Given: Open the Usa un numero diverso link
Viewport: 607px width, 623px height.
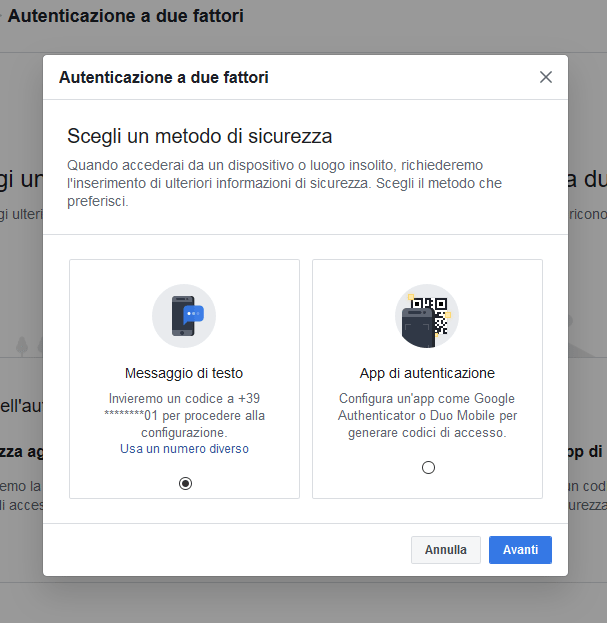Looking at the screenshot, I should (x=184, y=449).
